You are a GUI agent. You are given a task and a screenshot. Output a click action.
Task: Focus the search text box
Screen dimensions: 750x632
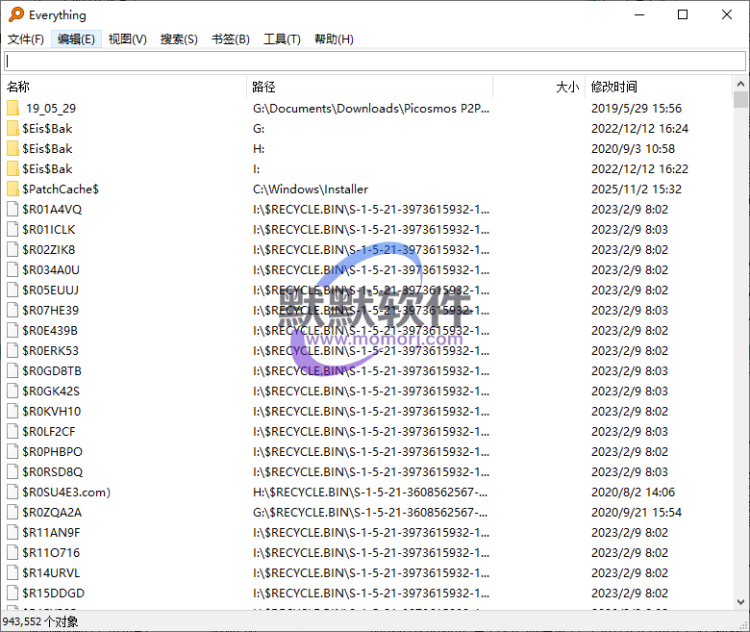(374, 61)
